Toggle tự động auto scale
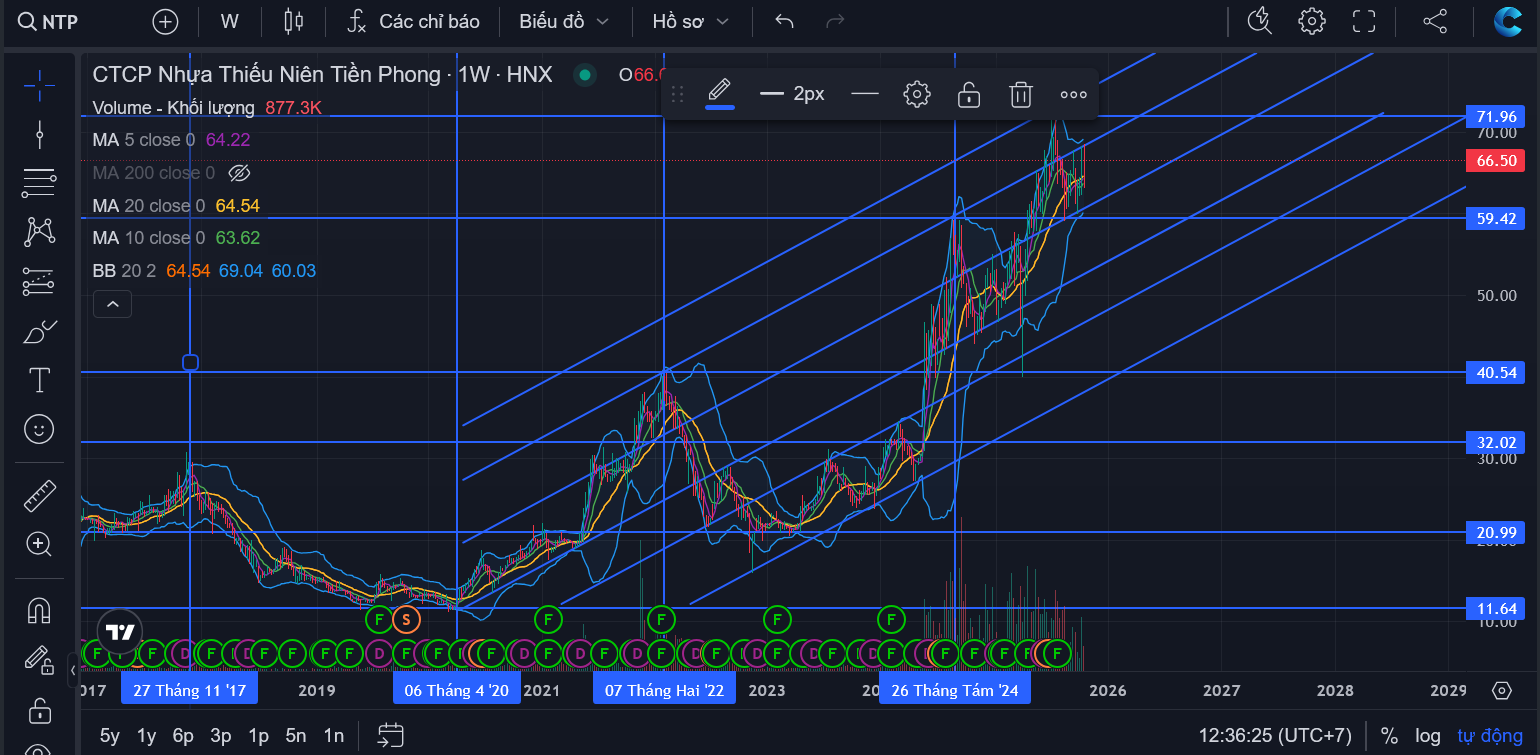Viewport: 1540px width, 755px height. point(1489,736)
